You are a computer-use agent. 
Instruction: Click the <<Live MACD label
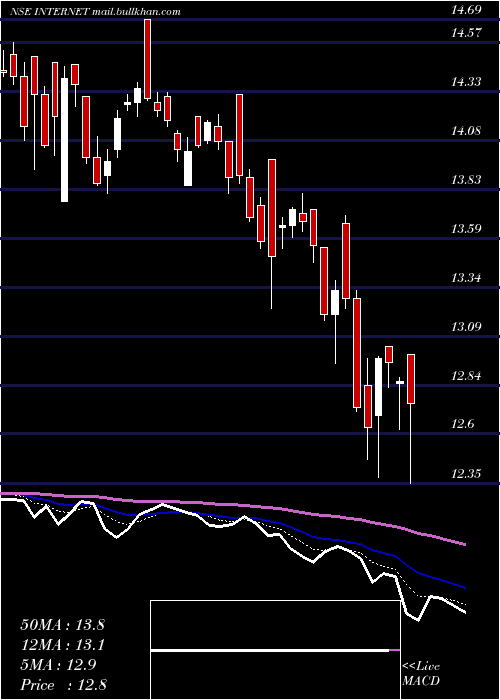[x=421, y=674]
